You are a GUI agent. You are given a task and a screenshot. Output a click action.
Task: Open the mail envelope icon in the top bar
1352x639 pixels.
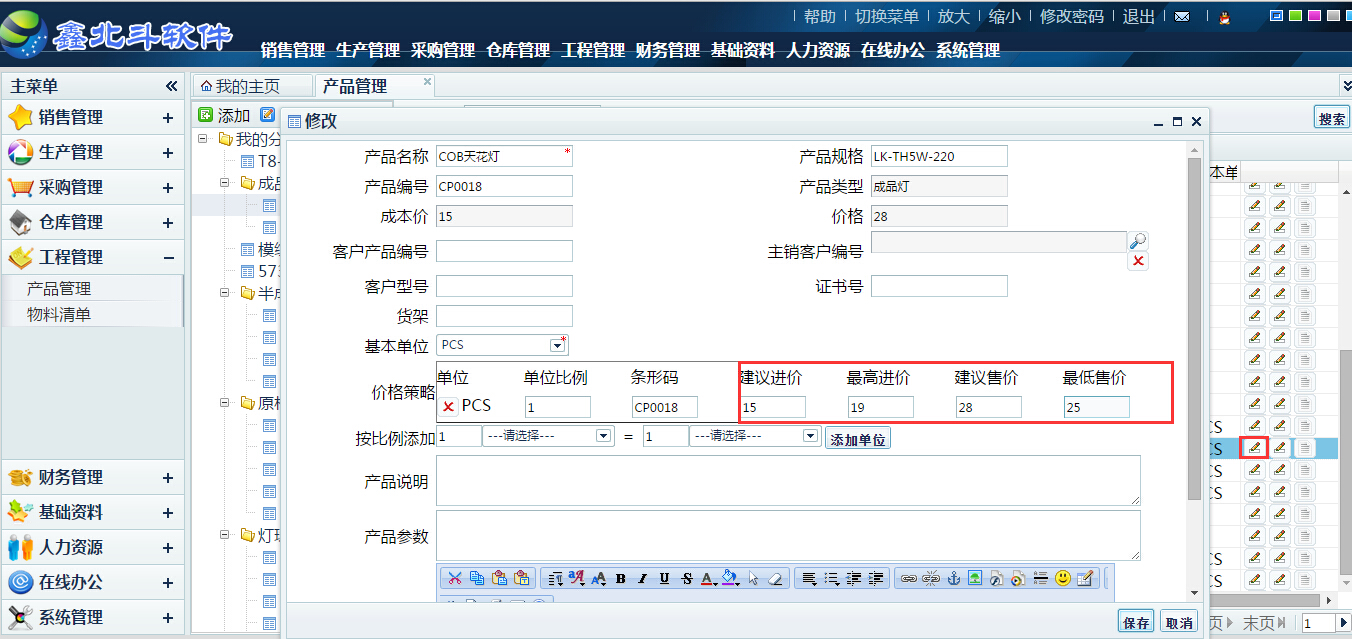[1182, 17]
